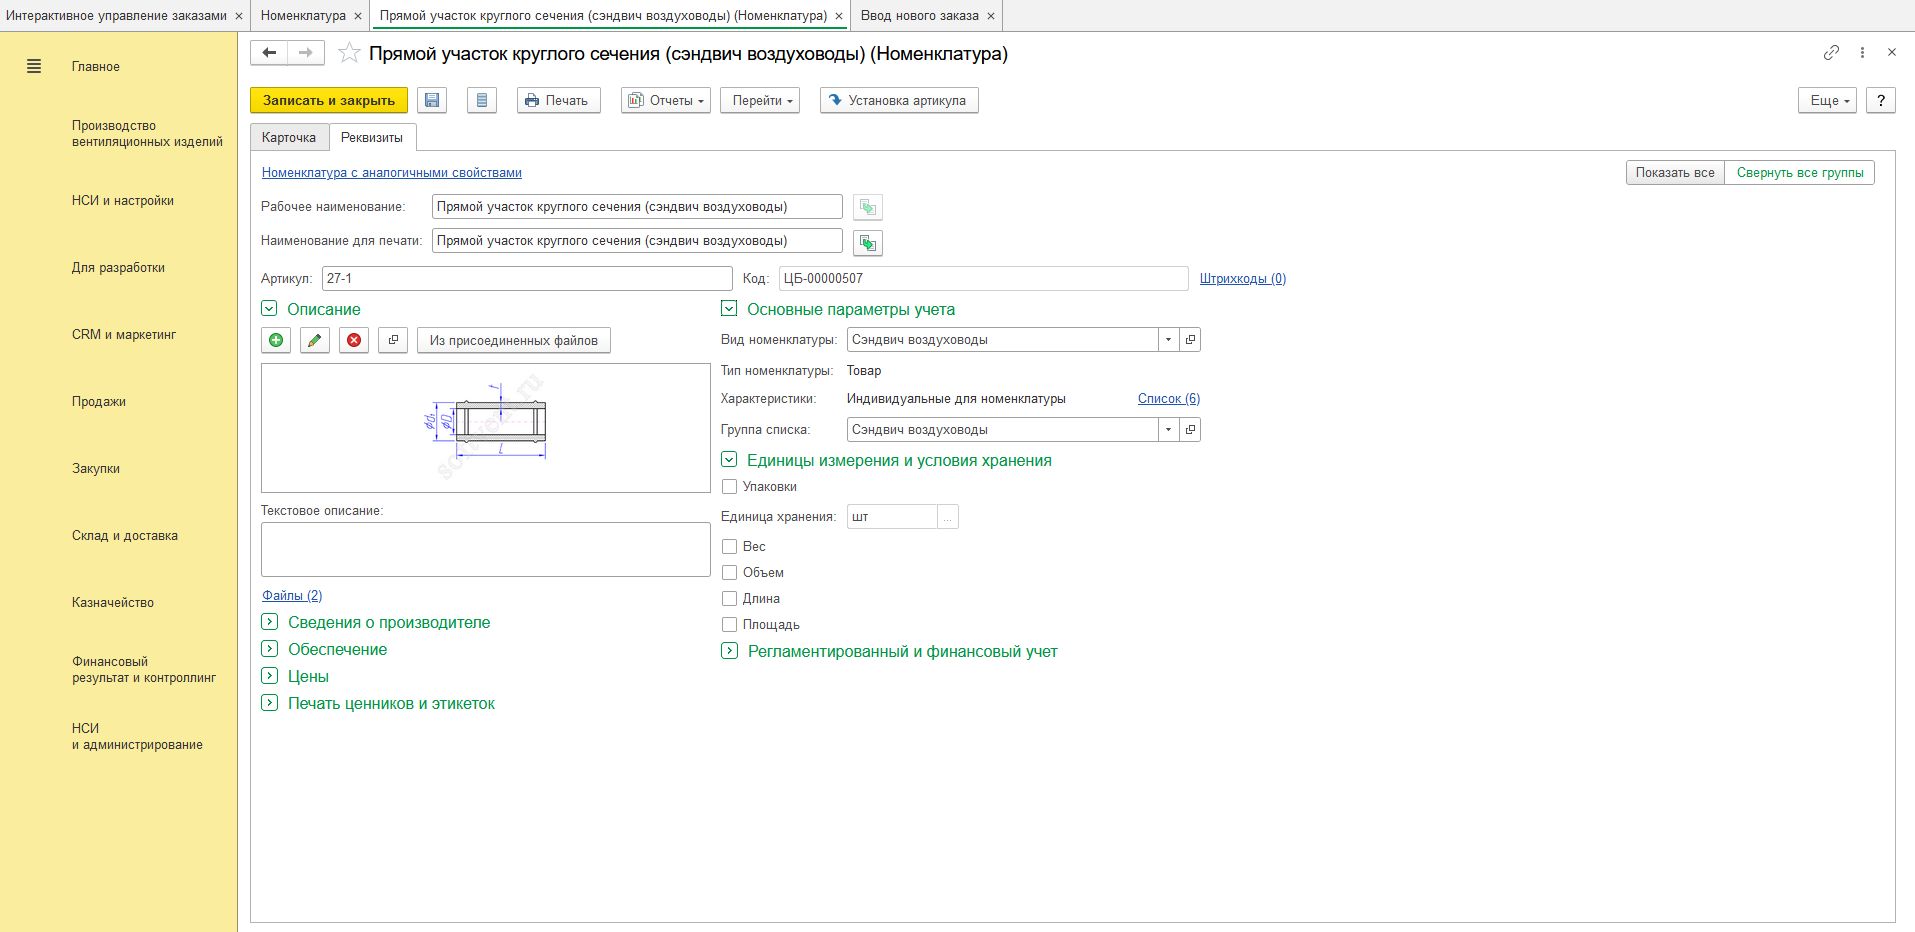Click the red delete image icon
Screen dimensions: 1915x932
pyautogui.click(x=354, y=340)
